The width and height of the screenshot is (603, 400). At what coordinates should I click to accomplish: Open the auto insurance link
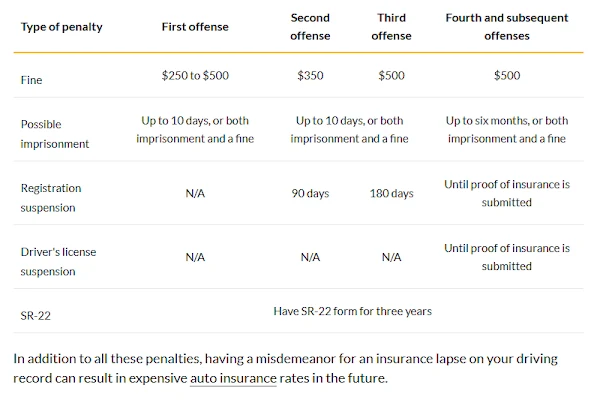point(233,378)
